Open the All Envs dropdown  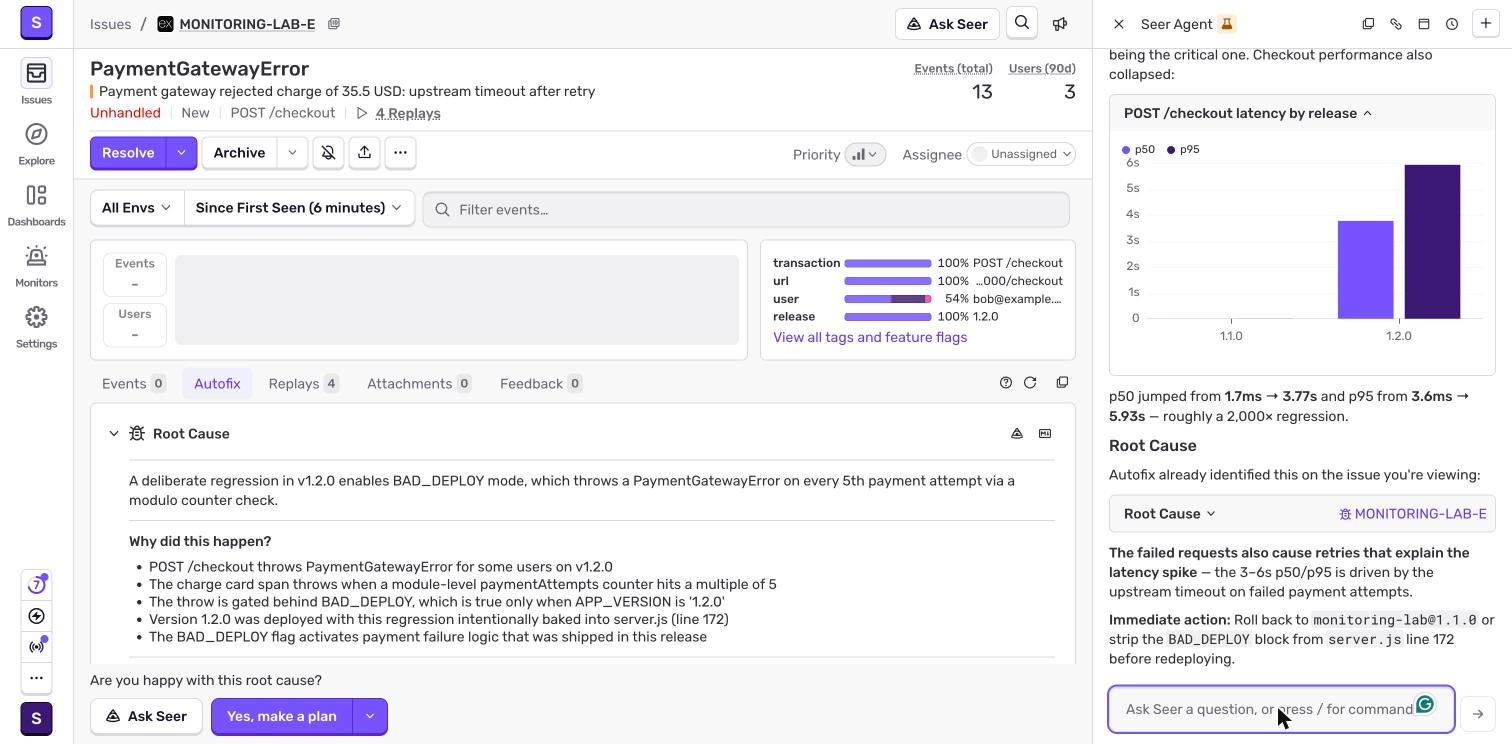[137, 208]
